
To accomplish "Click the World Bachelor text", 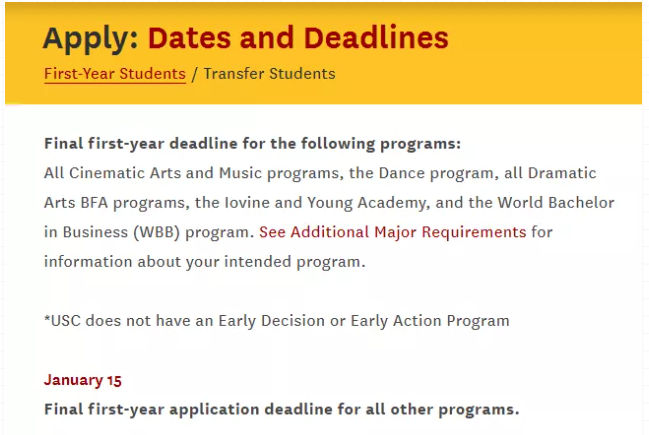I will pyautogui.click(x=556, y=202).
